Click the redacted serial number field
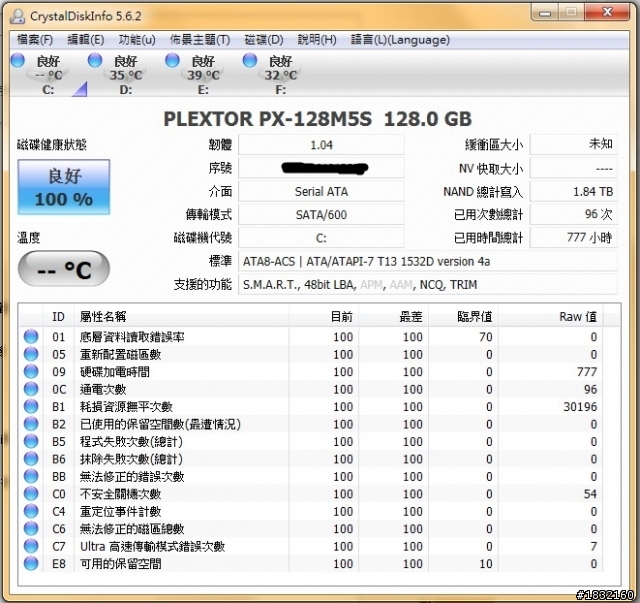 coord(321,168)
